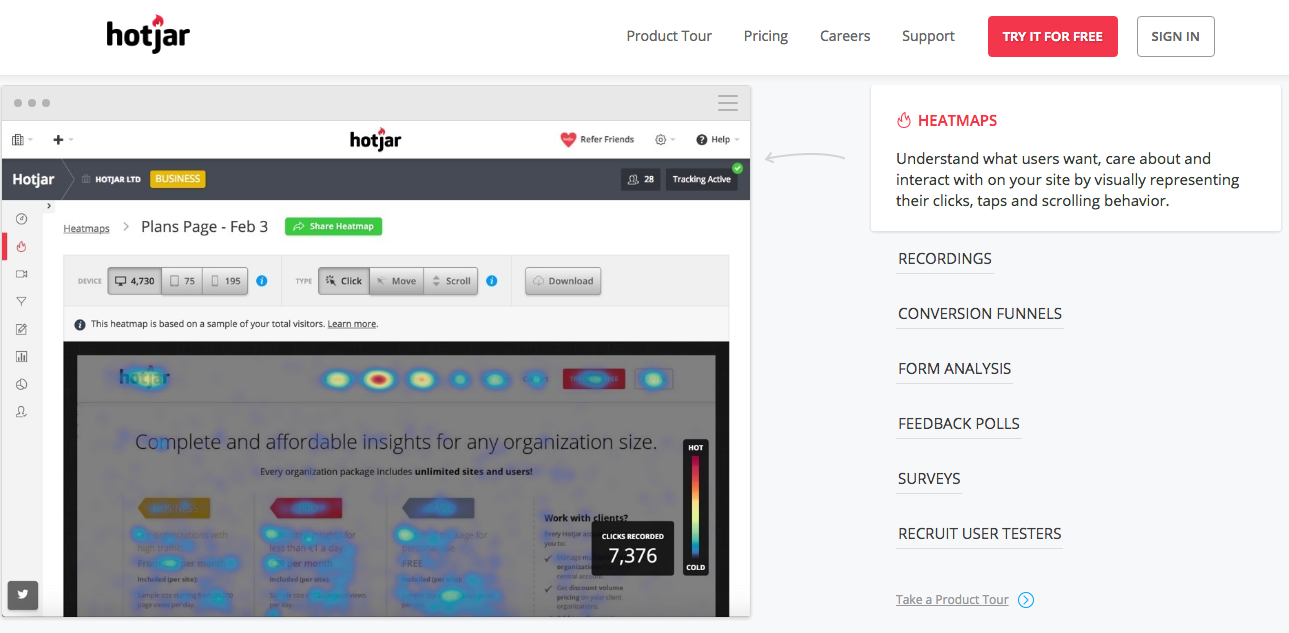This screenshot has height=633, width=1289.
Task: Click the SIGN IN button
Action: 1176,36
